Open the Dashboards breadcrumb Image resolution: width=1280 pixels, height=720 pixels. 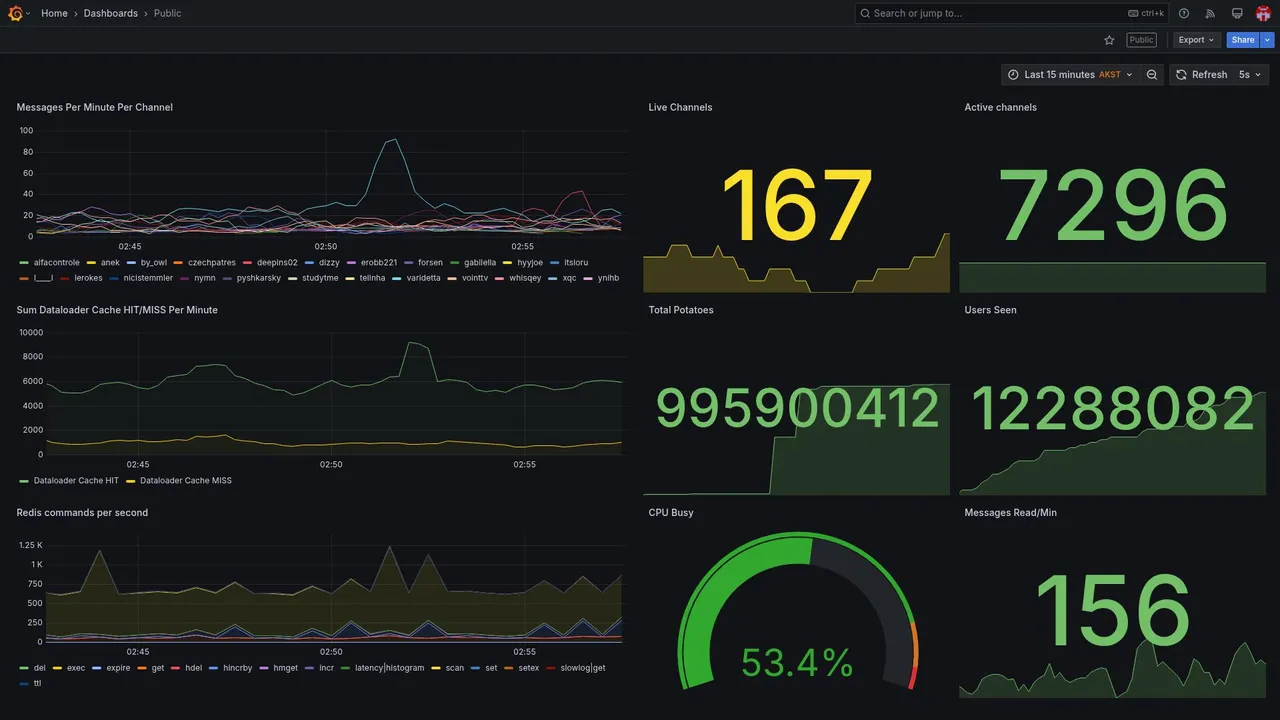111,13
